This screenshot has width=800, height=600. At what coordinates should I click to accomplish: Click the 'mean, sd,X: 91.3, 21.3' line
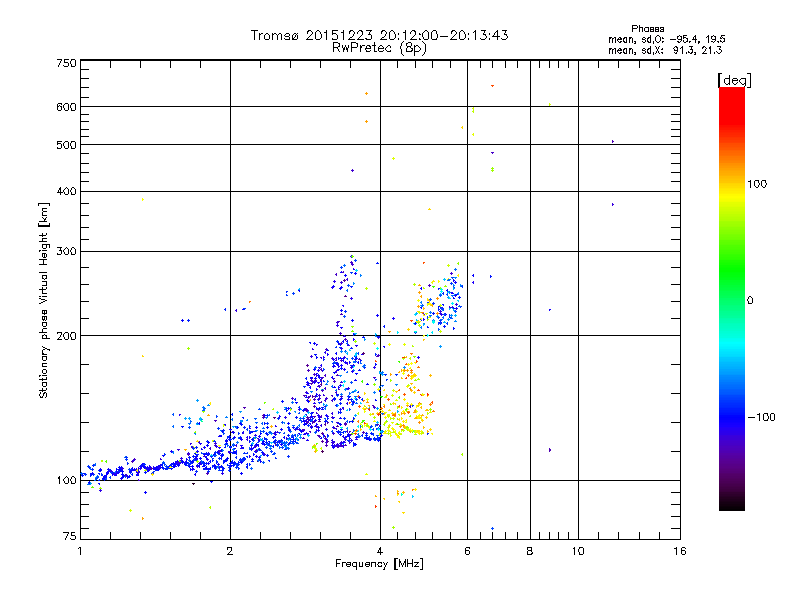click(x=665, y=50)
